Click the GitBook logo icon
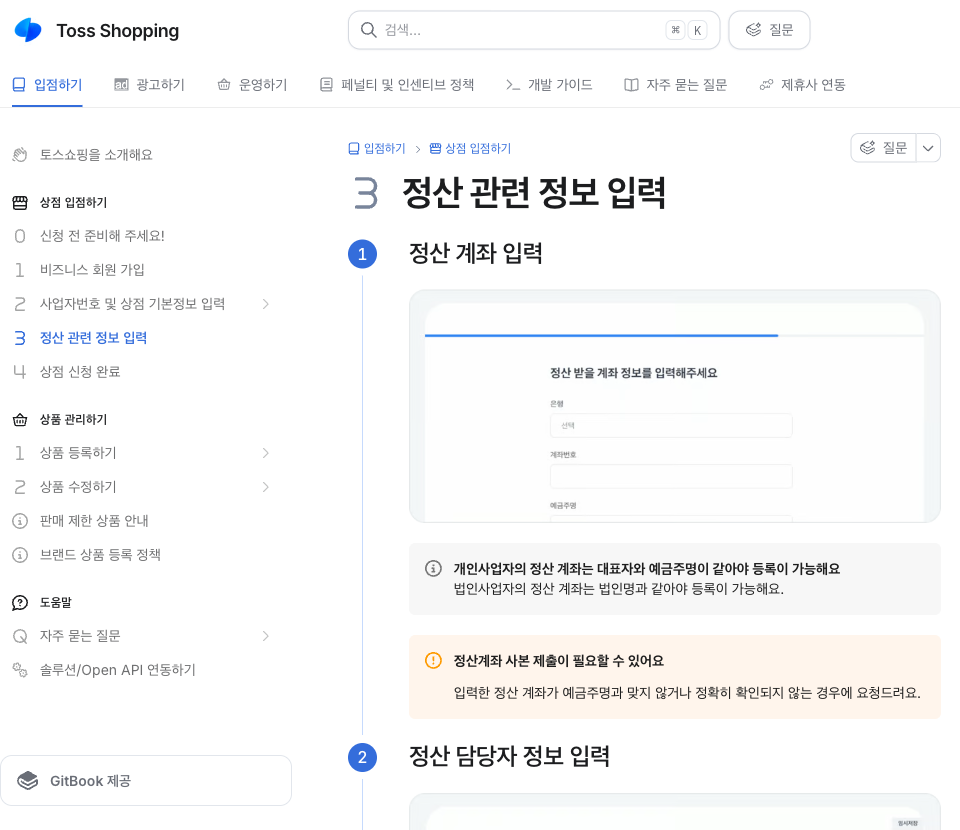The image size is (960, 830). click(x=28, y=780)
